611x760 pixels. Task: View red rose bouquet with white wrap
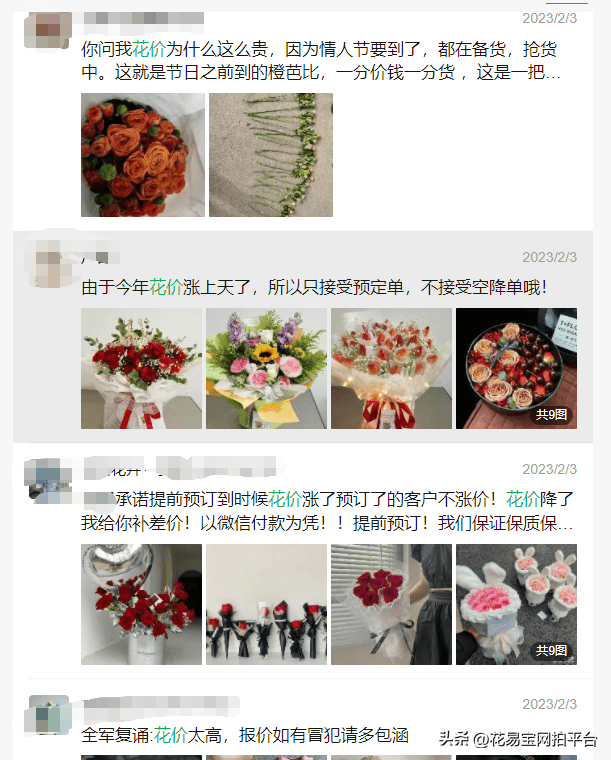pyautogui.click(x=141, y=368)
